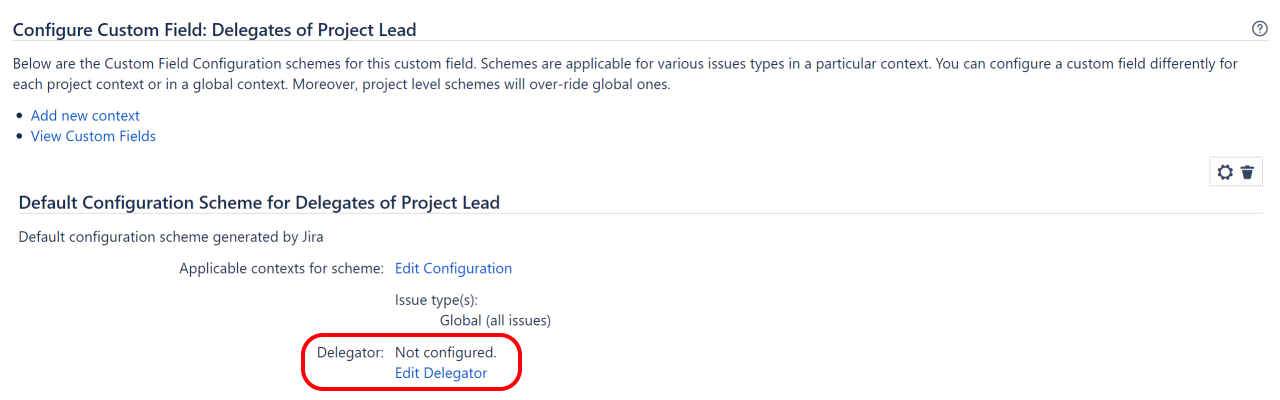1280x400 pixels.
Task: Delete the scheme with the trash icon
Action: [x=1247, y=172]
